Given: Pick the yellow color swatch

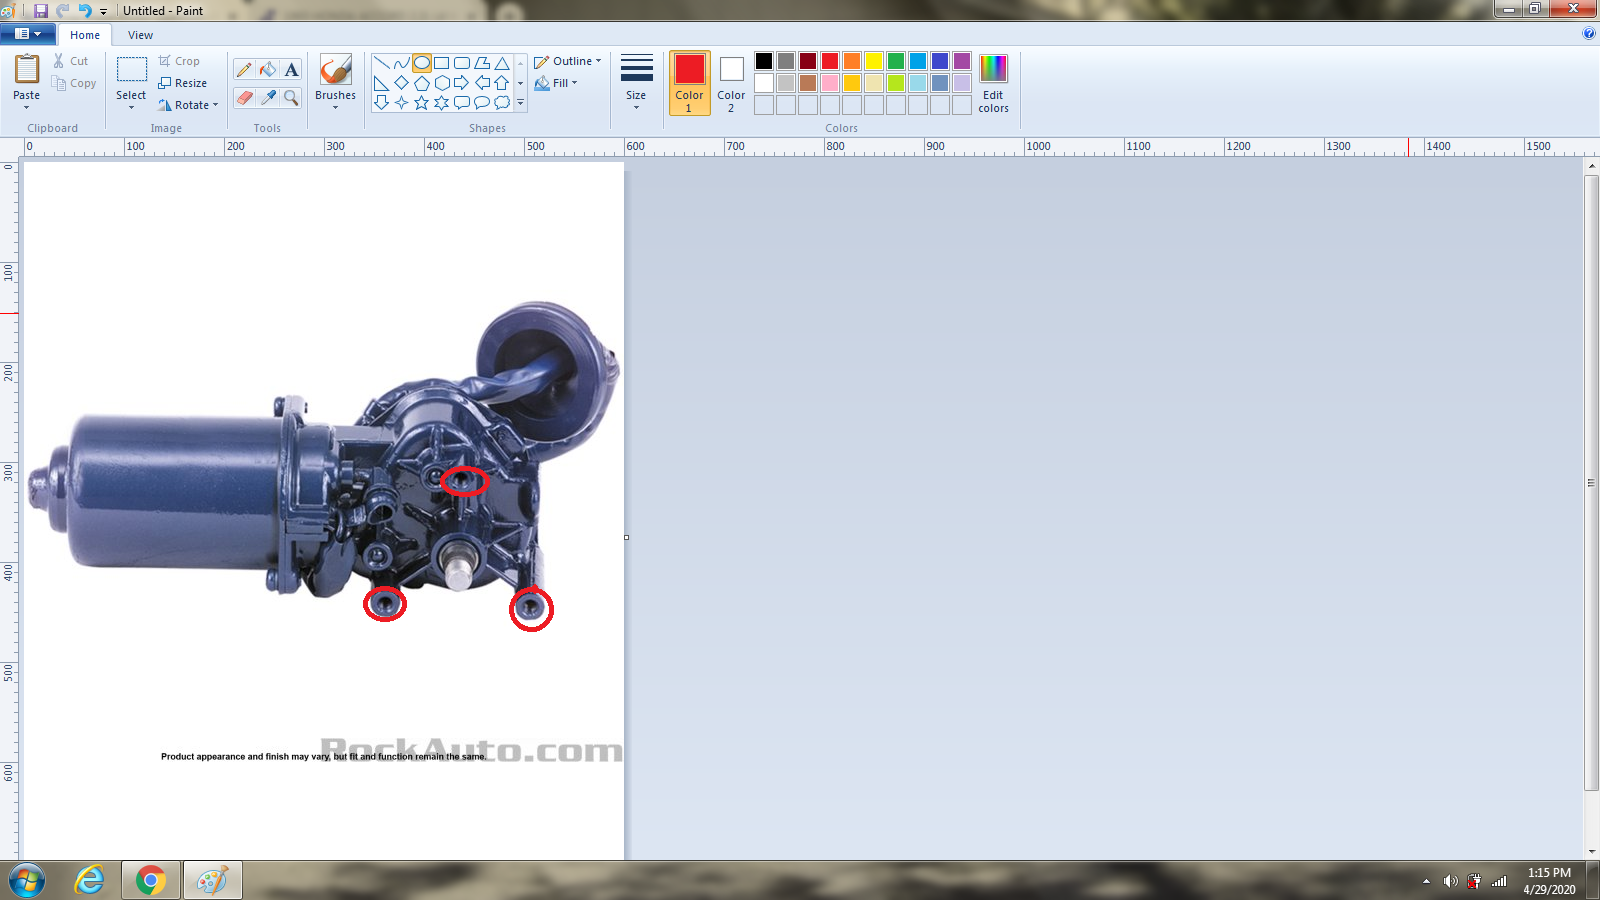Looking at the screenshot, I should point(874,61).
